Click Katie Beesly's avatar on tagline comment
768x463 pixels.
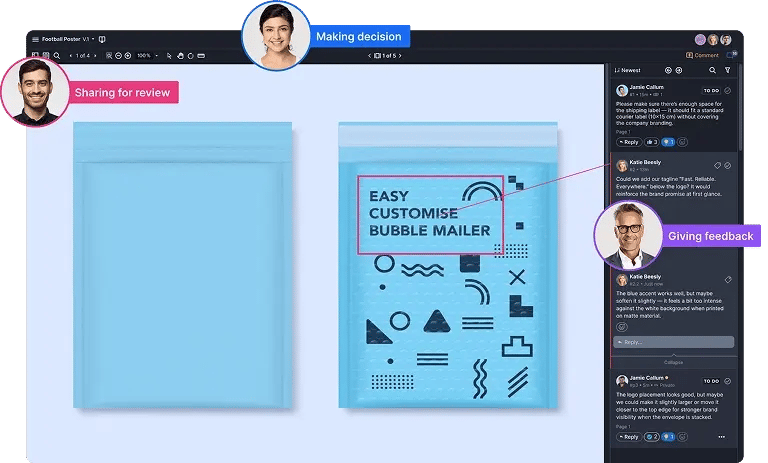tap(622, 165)
